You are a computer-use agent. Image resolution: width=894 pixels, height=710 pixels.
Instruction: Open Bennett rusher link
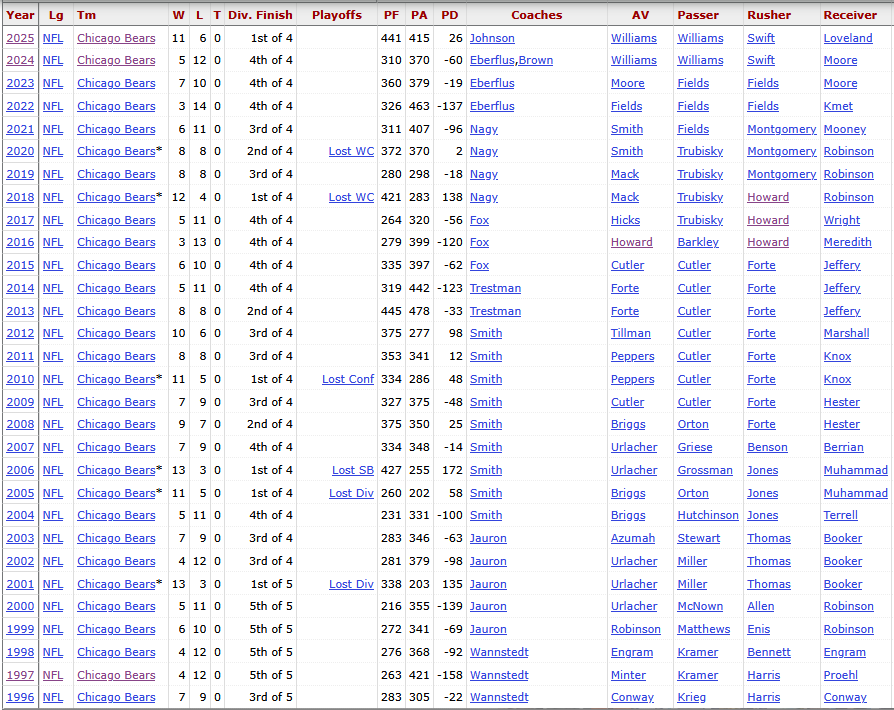(x=769, y=652)
